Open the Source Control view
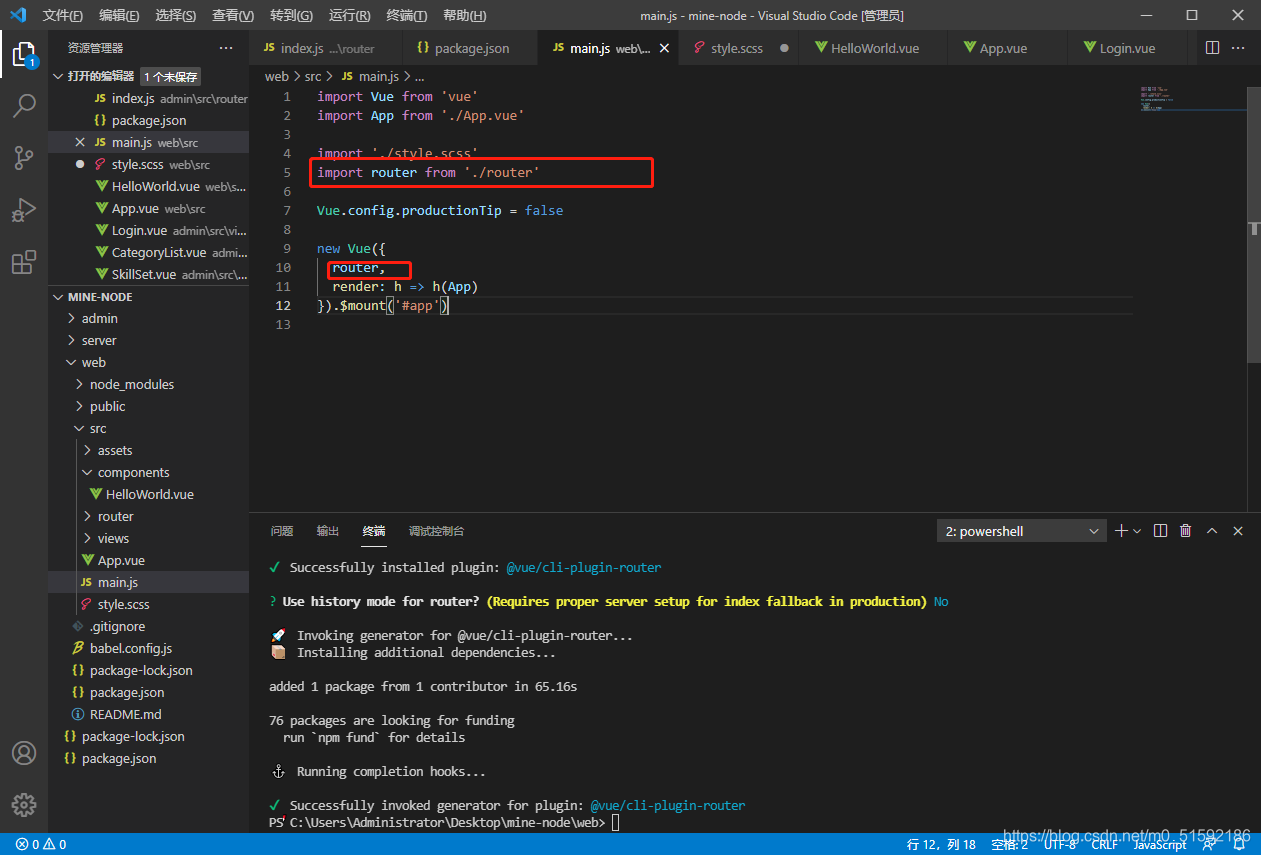Viewport: 1261px width, 855px height. pyautogui.click(x=24, y=157)
